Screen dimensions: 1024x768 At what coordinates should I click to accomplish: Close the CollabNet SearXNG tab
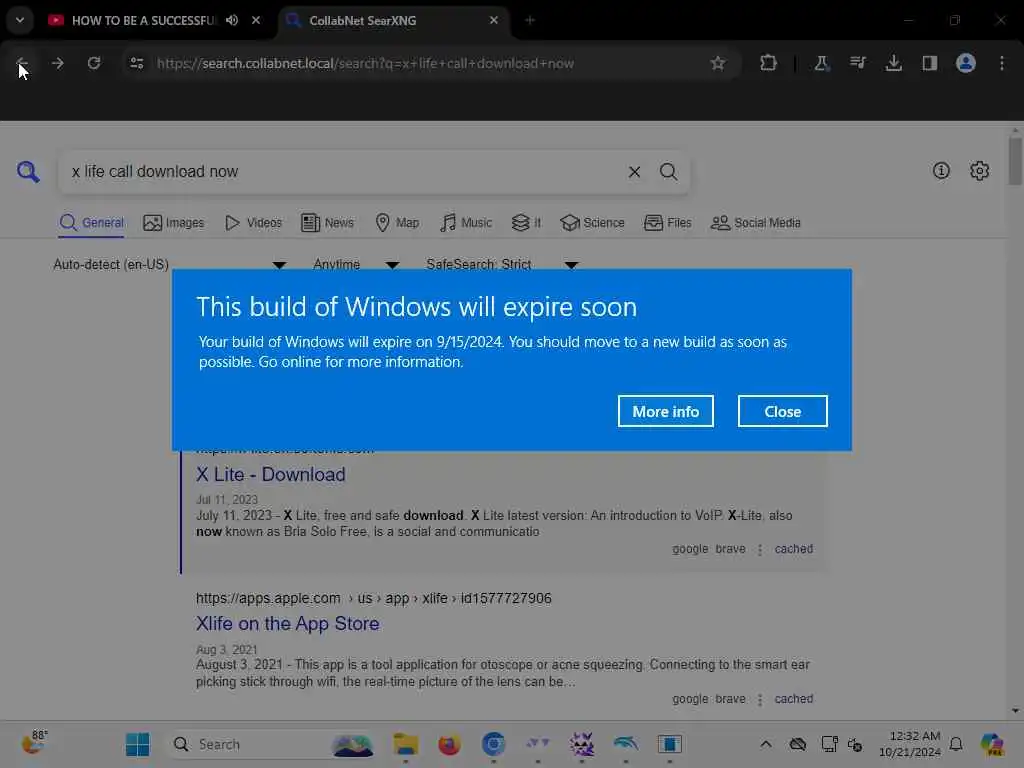[494, 20]
